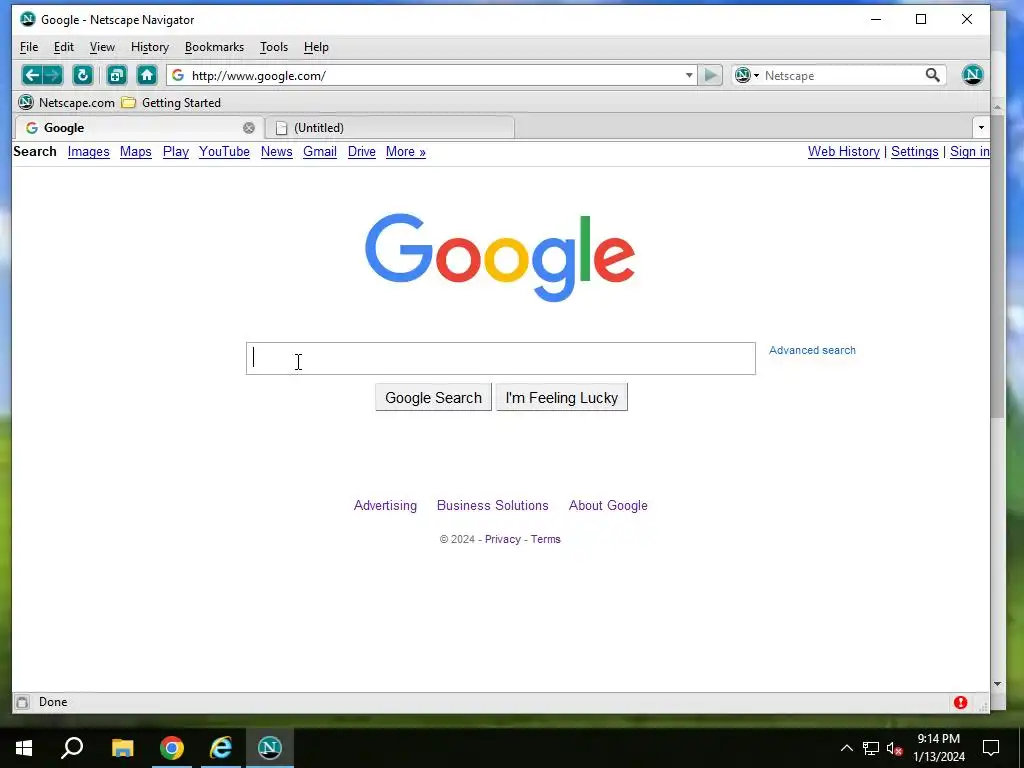Open the Play link
Viewport: 1024px width, 768px height.
pos(176,152)
